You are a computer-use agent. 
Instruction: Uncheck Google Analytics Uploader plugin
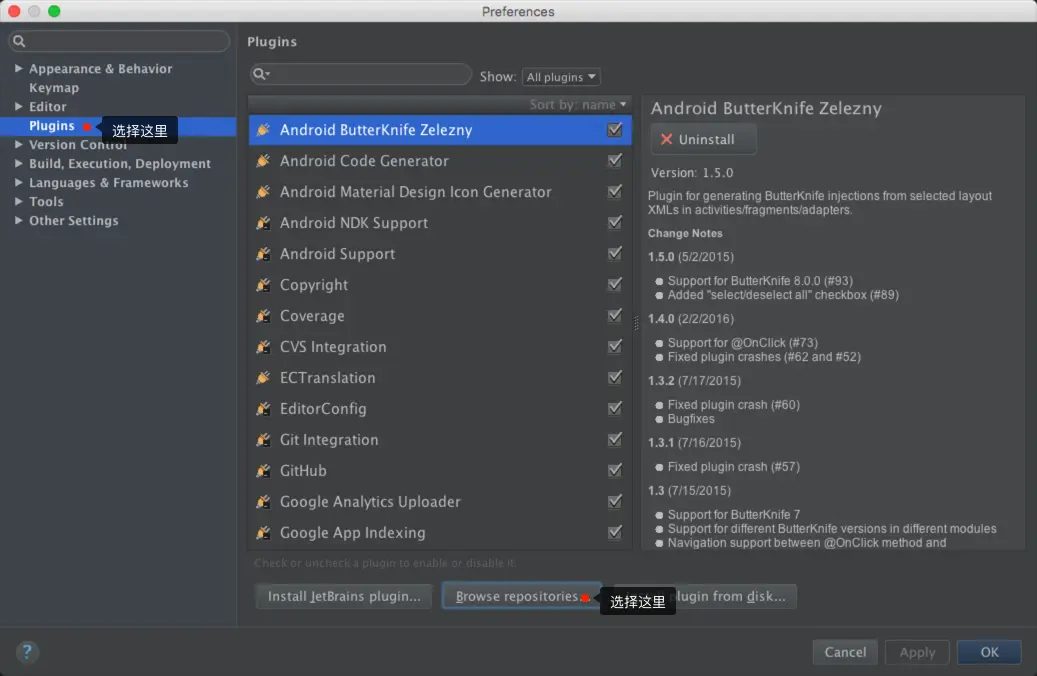614,501
